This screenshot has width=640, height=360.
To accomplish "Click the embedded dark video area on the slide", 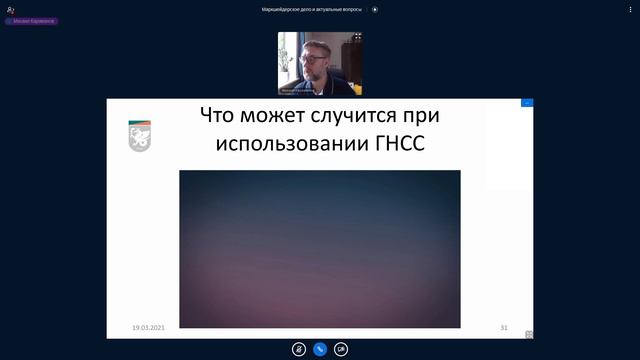I will point(320,249).
